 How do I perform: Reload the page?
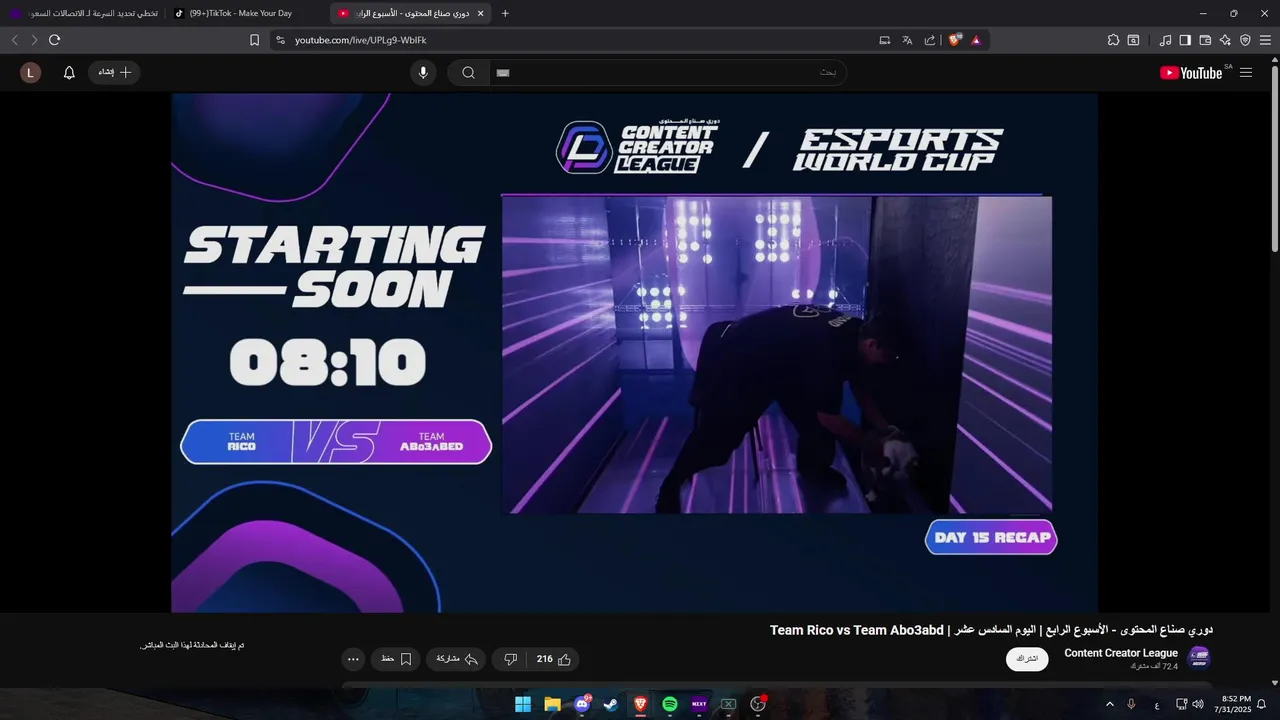(55, 40)
